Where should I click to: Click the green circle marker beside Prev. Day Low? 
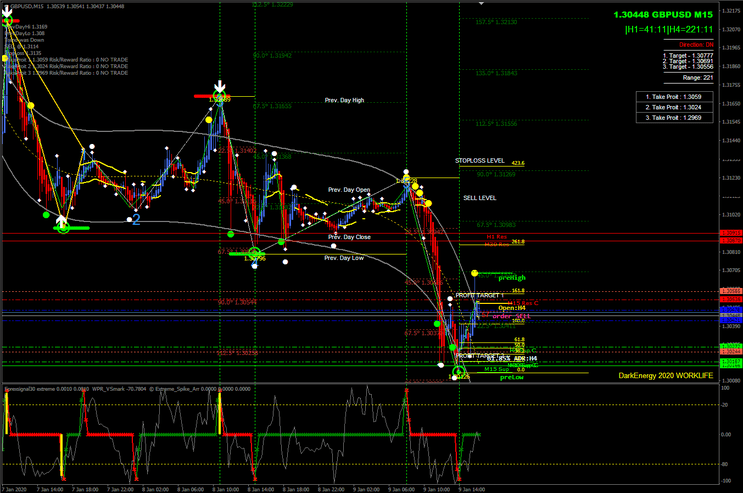click(254, 254)
